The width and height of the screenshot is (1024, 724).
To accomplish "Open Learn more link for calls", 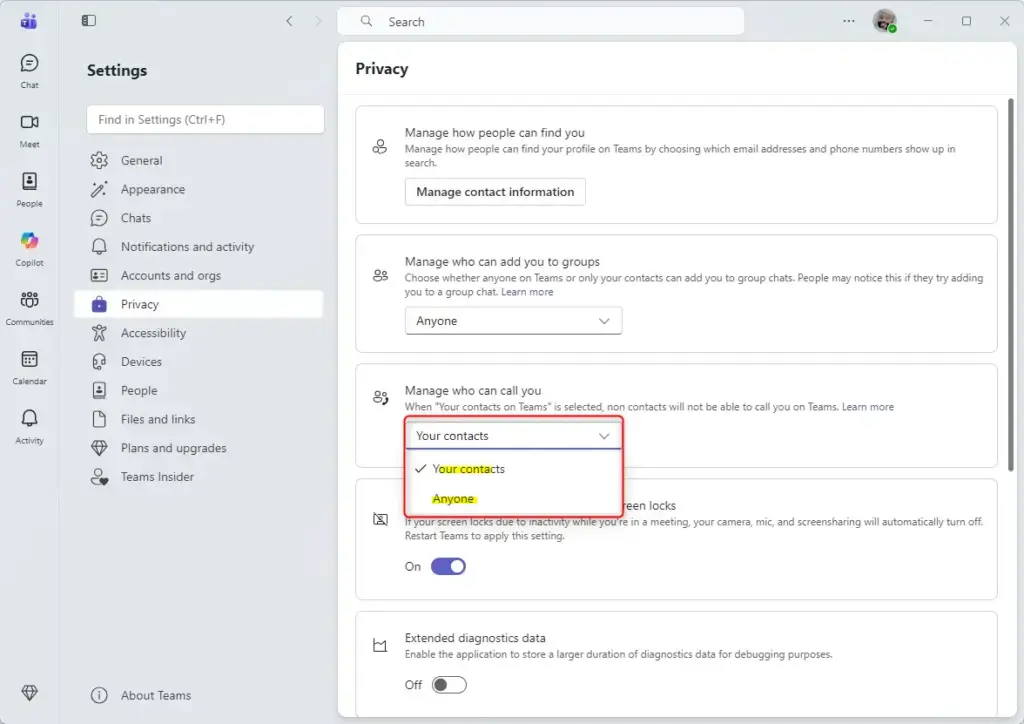I will click(x=867, y=407).
